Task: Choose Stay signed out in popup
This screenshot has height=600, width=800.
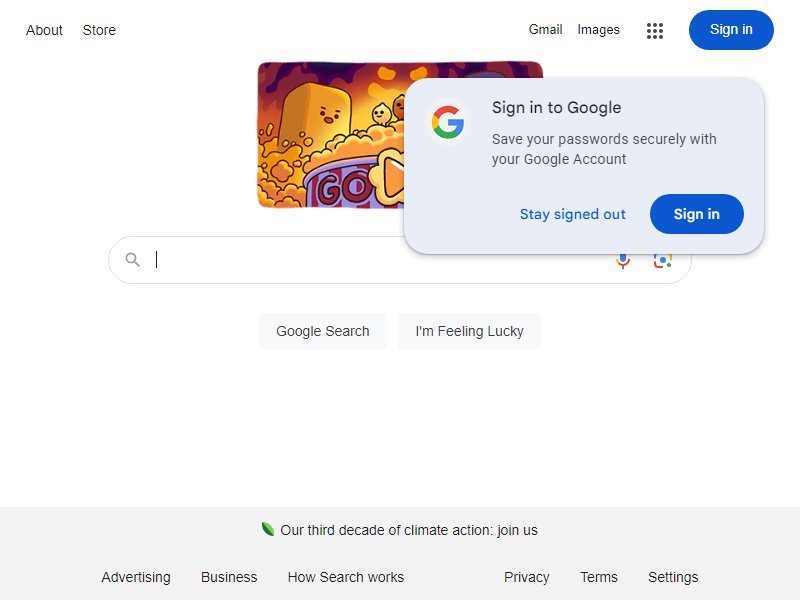Action: [x=572, y=214]
